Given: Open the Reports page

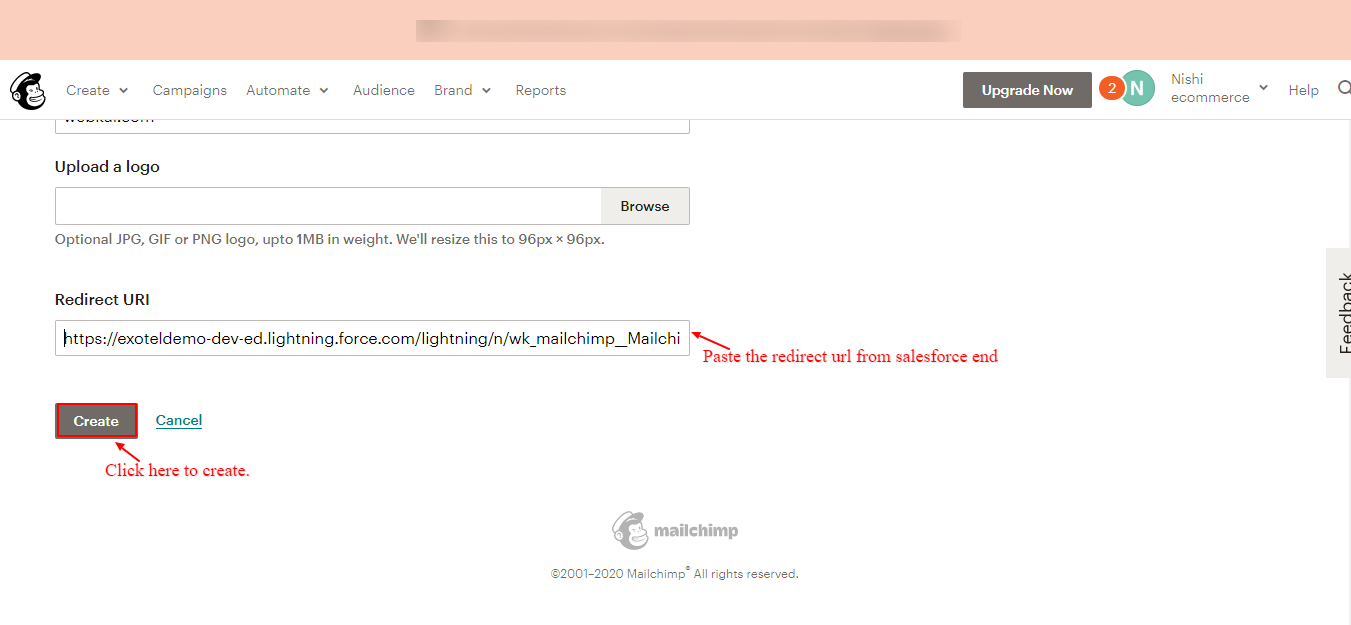Looking at the screenshot, I should pyautogui.click(x=540, y=90).
